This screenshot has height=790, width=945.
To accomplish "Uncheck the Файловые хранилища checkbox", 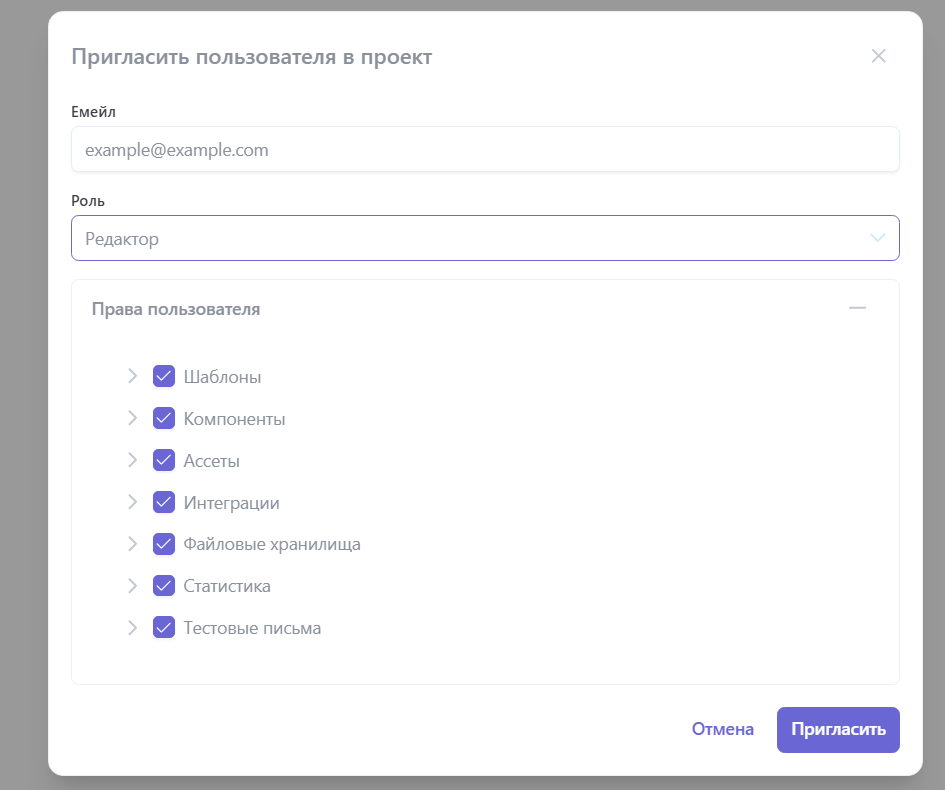I will pyautogui.click(x=164, y=544).
